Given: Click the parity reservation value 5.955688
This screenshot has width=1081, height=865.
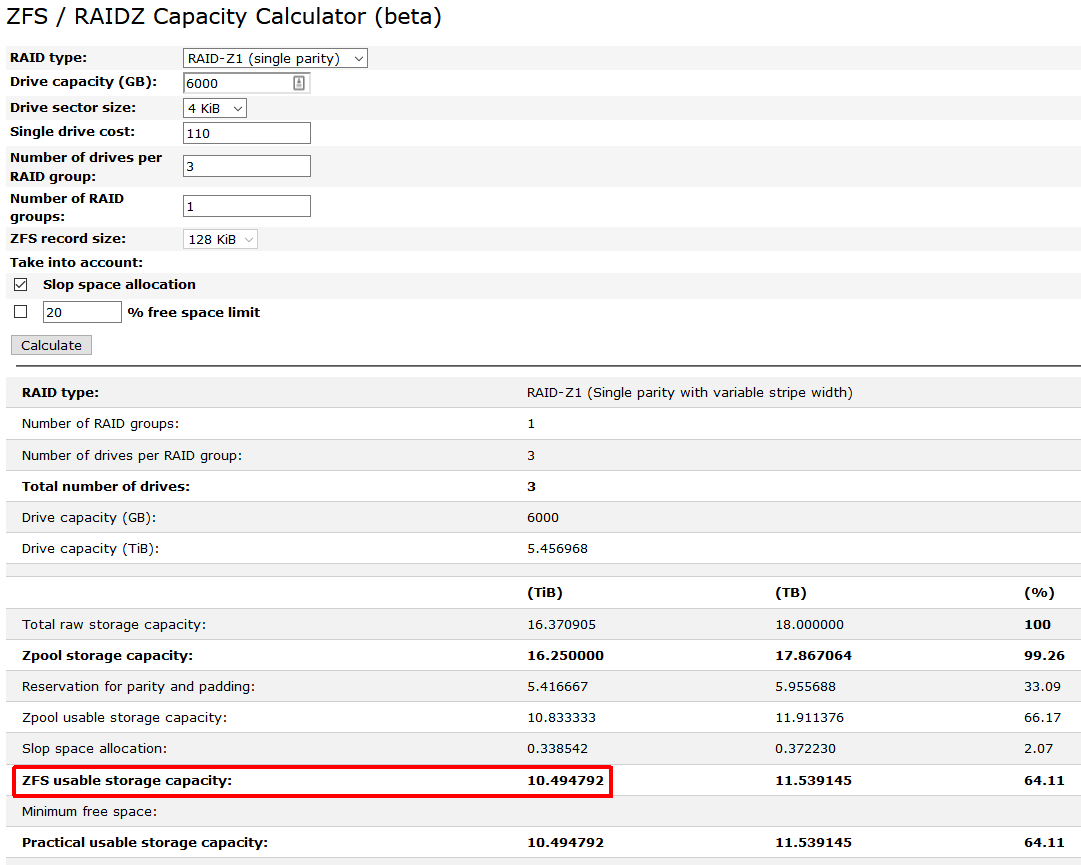Looking at the screenshot, I should (805, 686).
